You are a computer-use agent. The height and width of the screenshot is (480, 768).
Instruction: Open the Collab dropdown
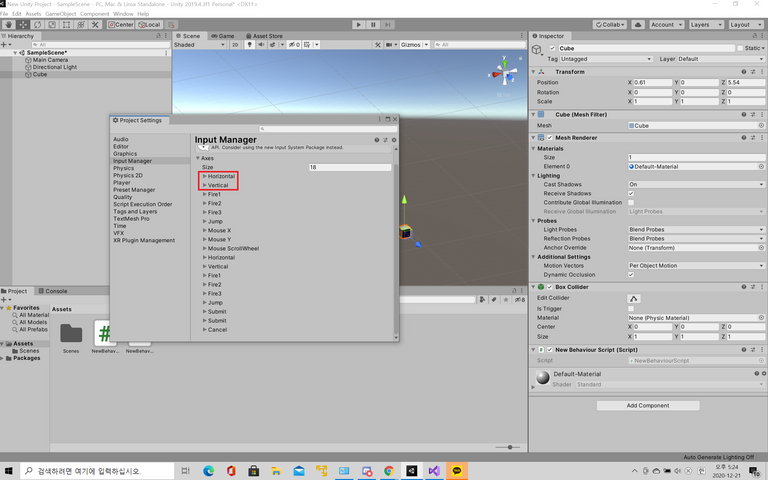click(x=610, y=24)
